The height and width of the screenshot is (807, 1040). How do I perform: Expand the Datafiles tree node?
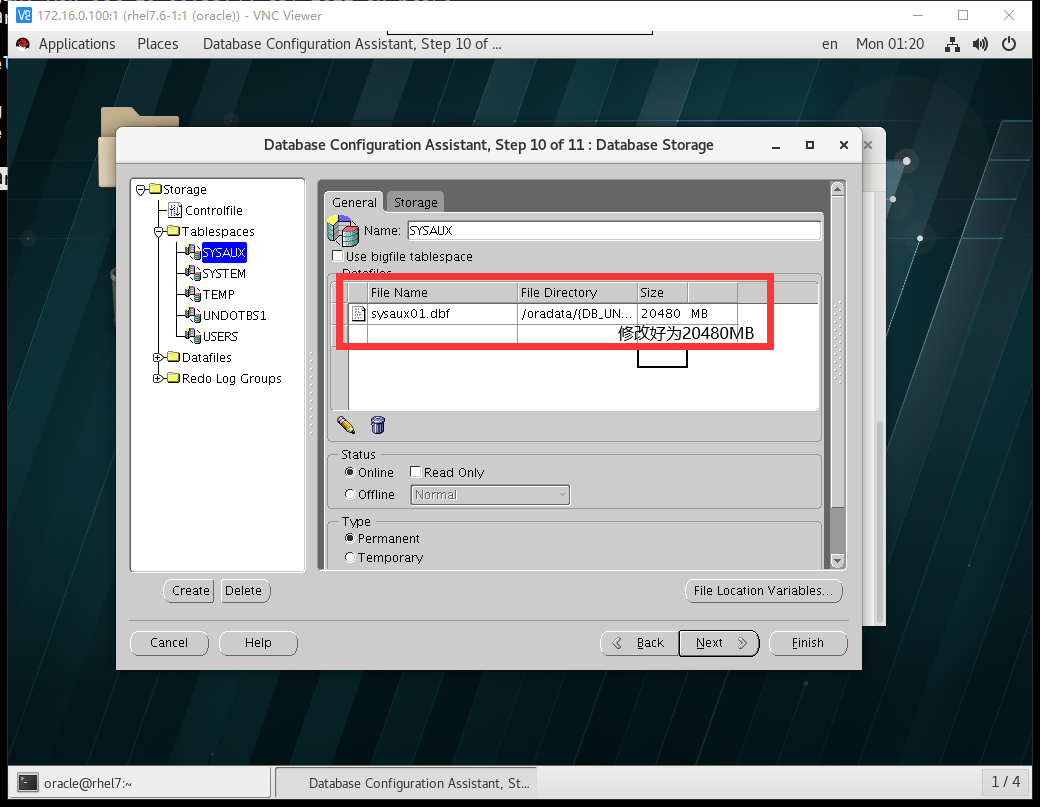click(158, 357)
